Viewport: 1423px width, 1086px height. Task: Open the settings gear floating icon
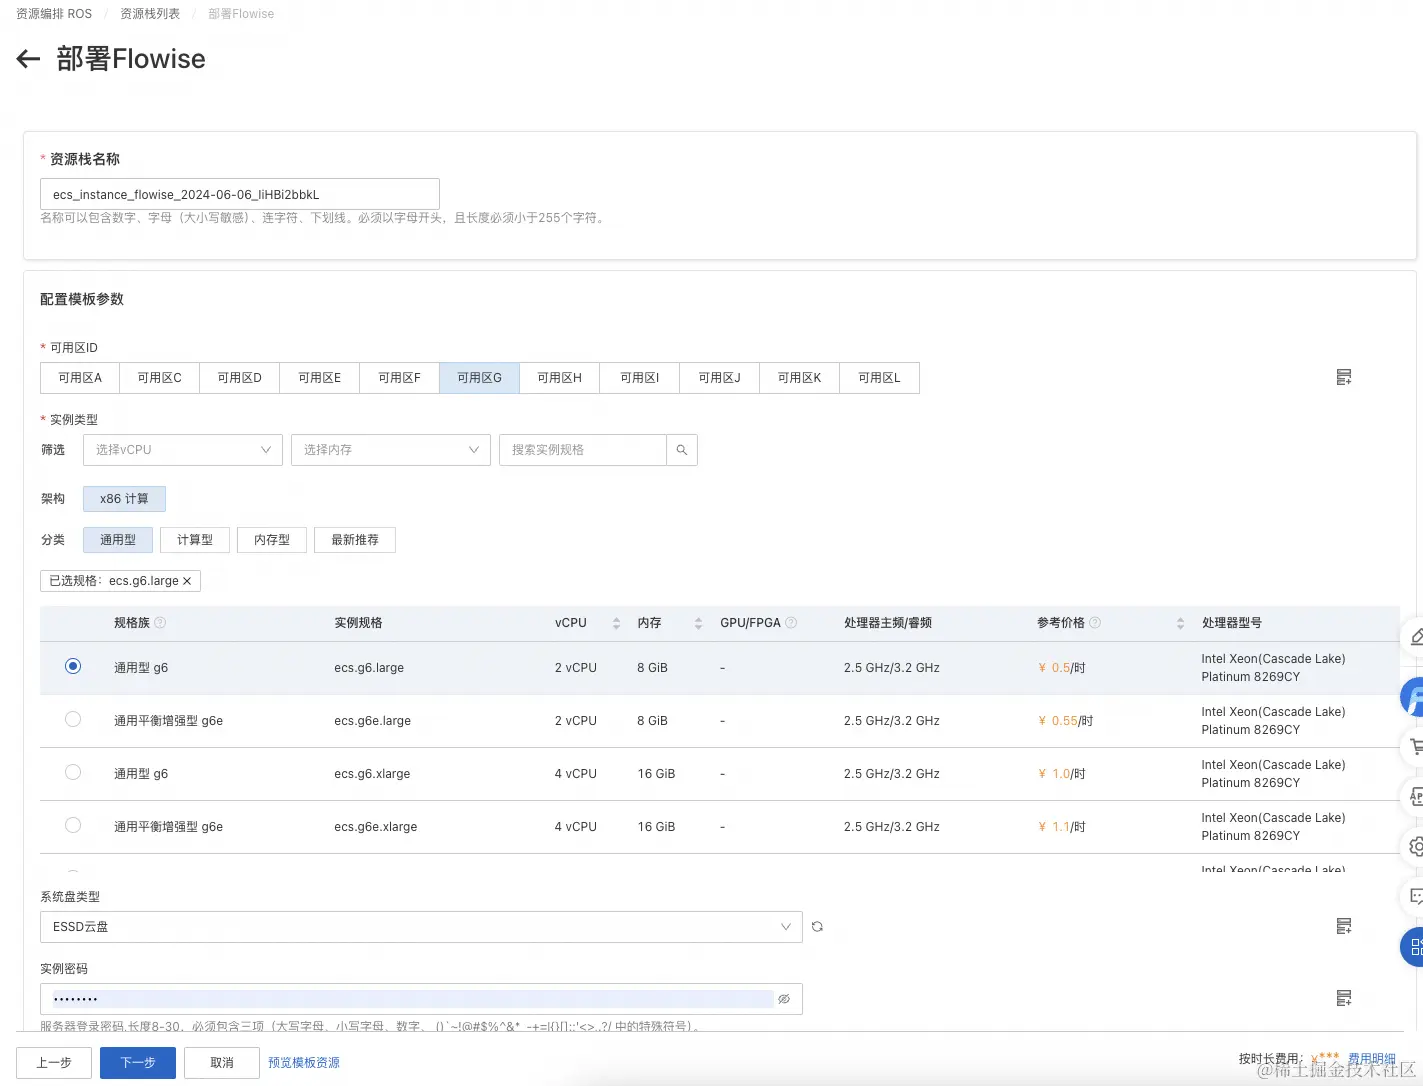coord(1414,846)
